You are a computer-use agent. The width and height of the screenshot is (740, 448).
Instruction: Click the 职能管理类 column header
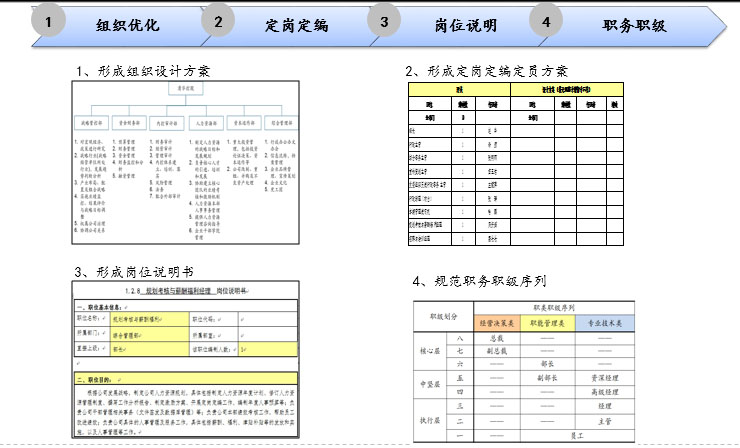coord(546,322)
